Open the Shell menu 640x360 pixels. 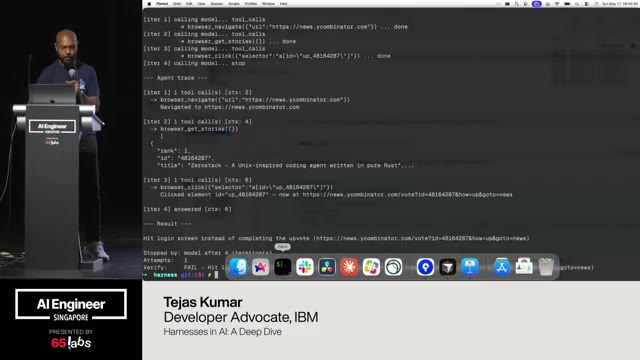pyautogui.click(x=177, y=4)
